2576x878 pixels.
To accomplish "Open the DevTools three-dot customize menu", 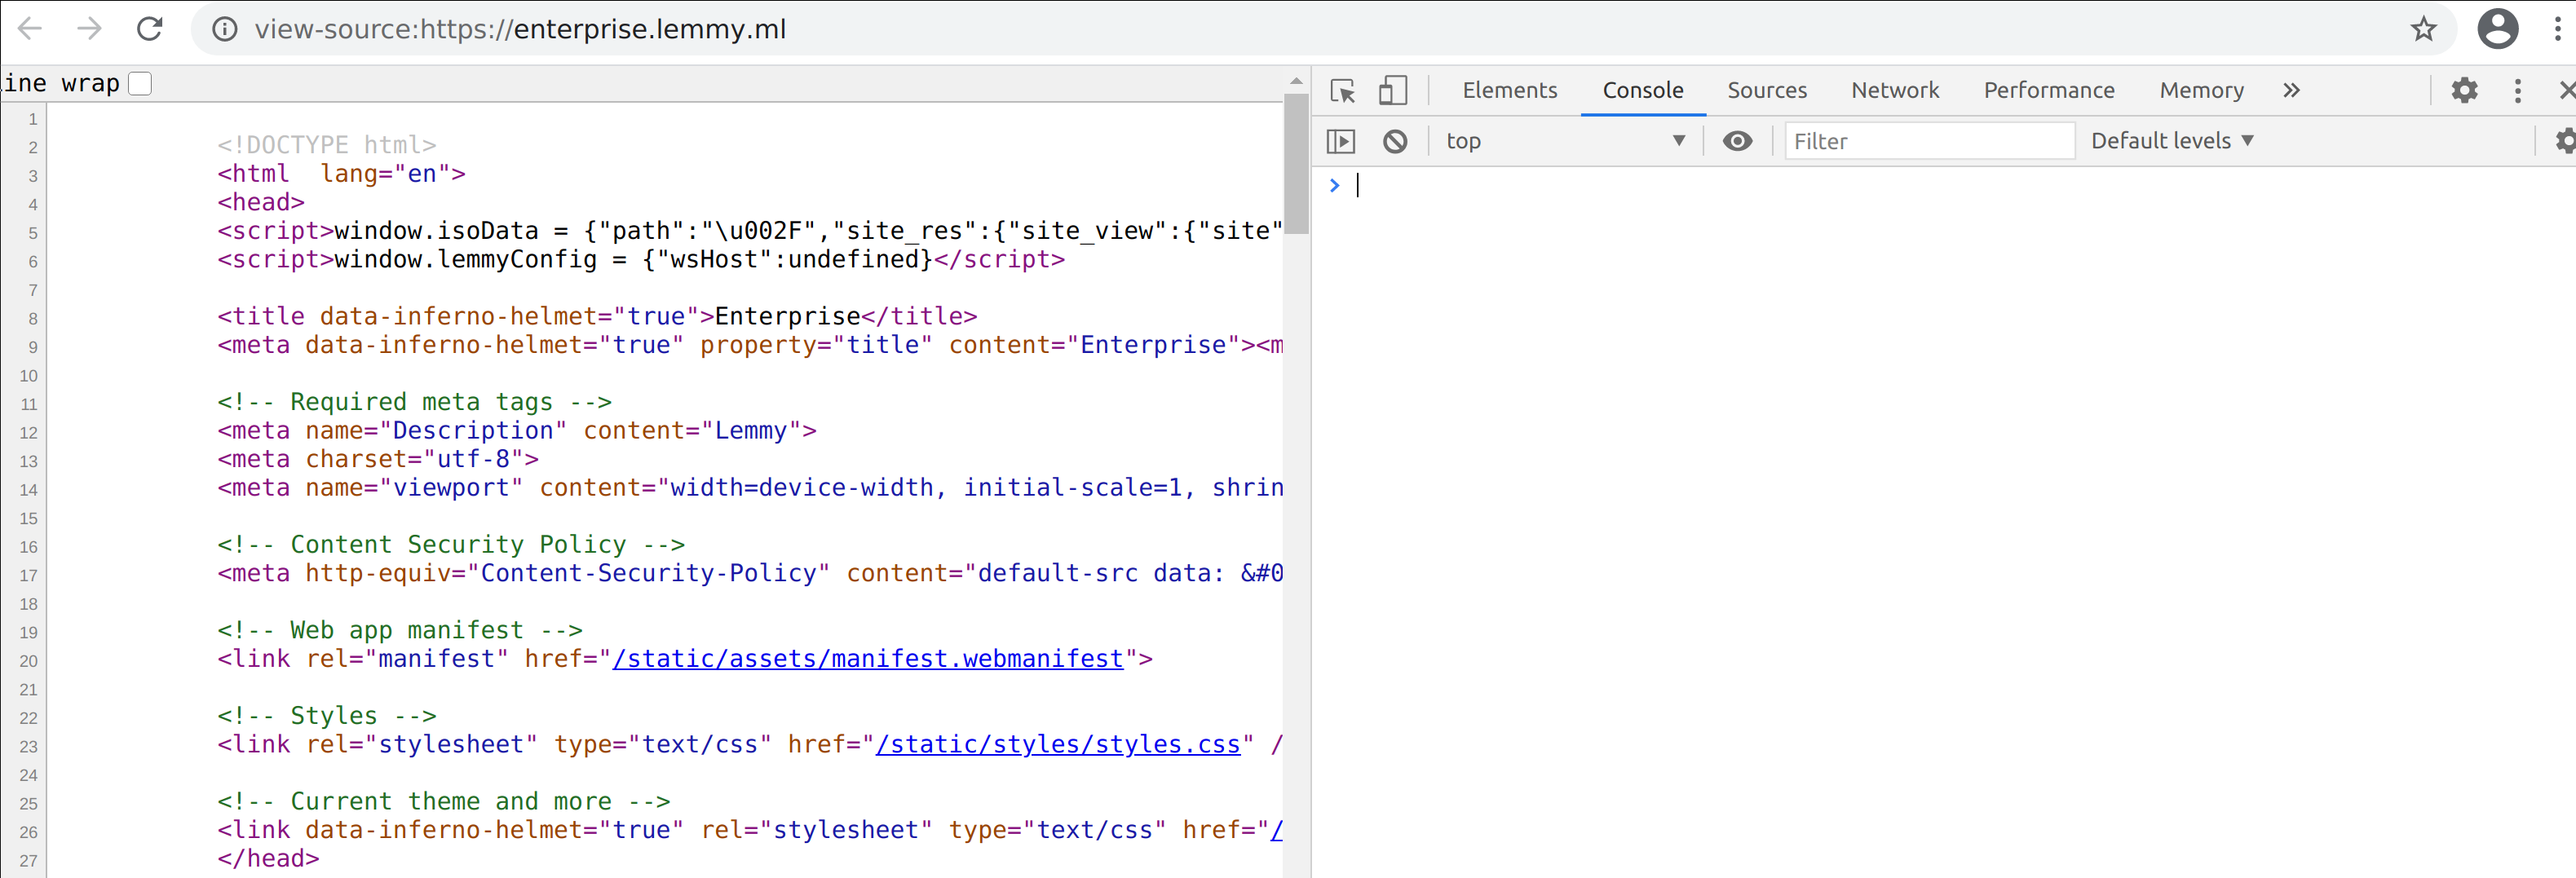I will point(2517,90).
